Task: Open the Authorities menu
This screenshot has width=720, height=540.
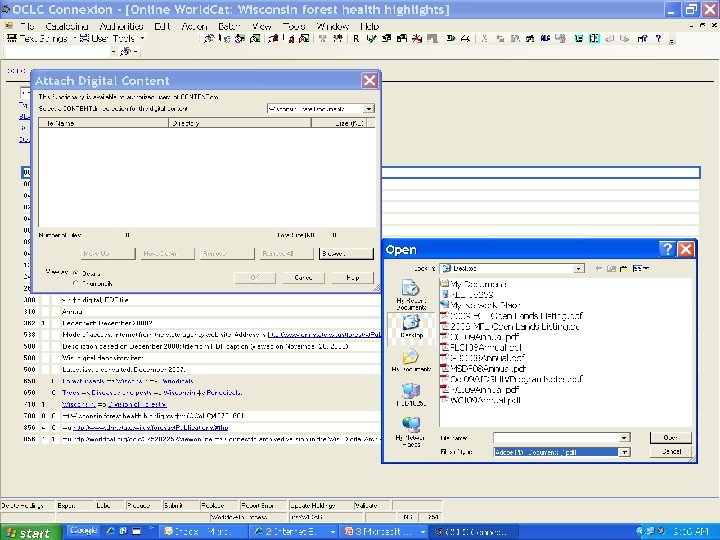Action: [x=121, y=26]
